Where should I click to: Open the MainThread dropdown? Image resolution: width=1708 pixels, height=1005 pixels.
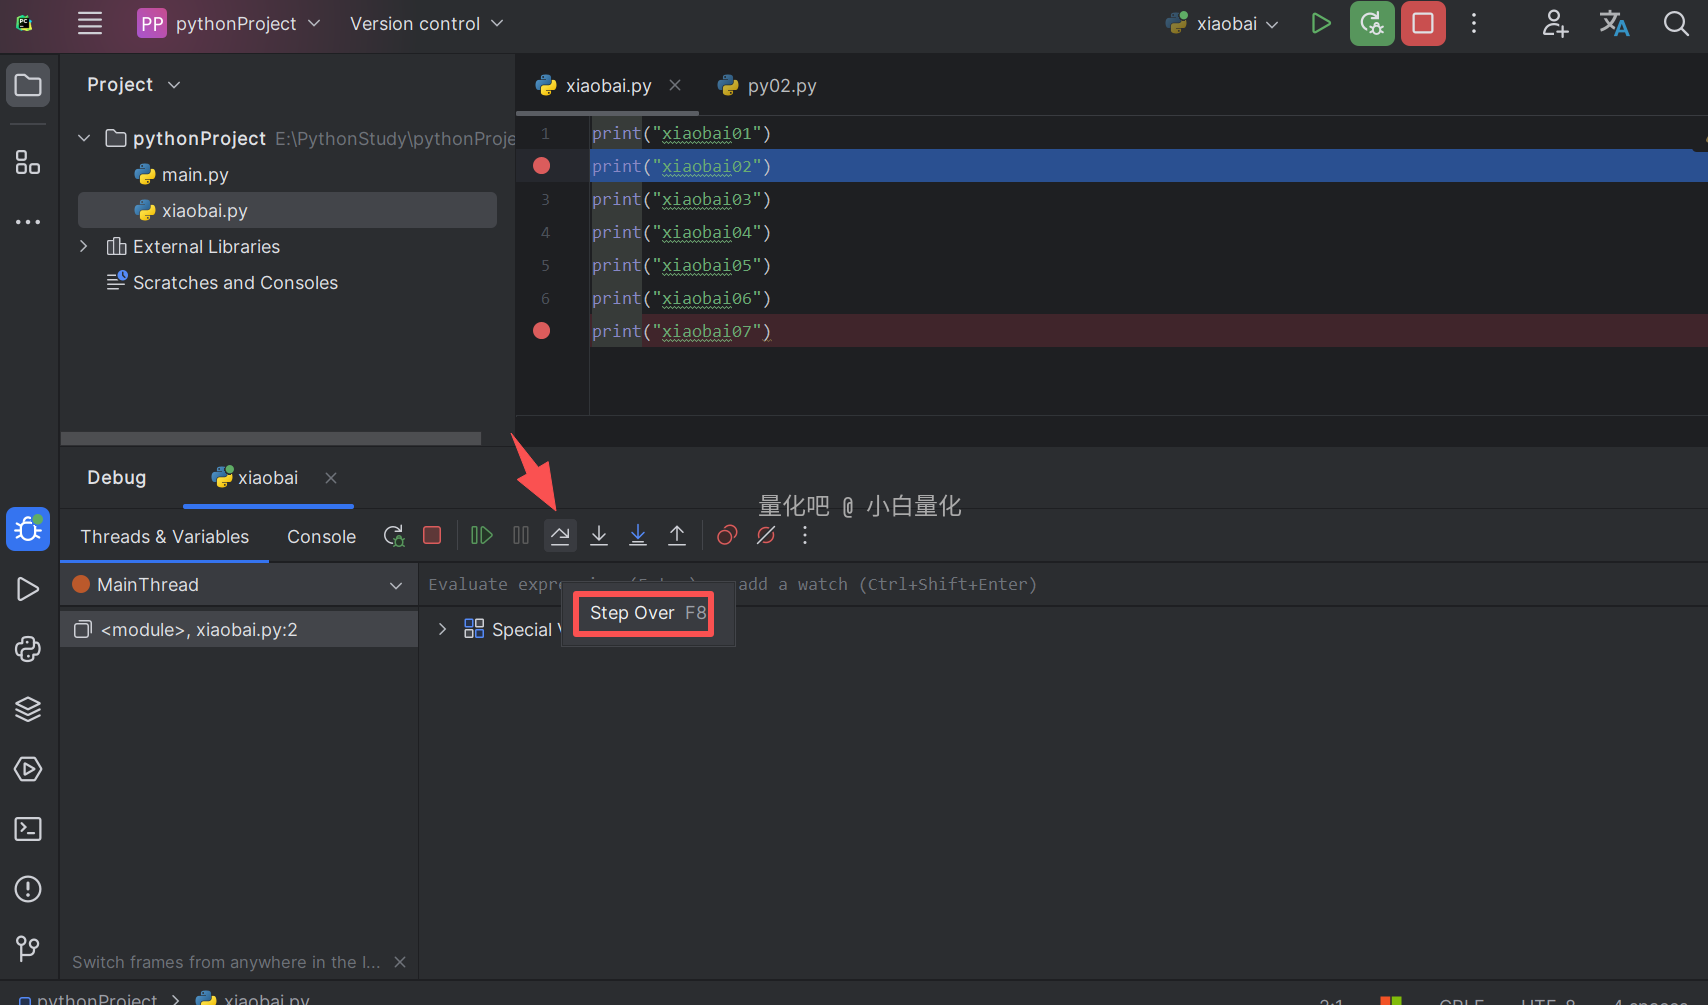[x=396, y=585]
